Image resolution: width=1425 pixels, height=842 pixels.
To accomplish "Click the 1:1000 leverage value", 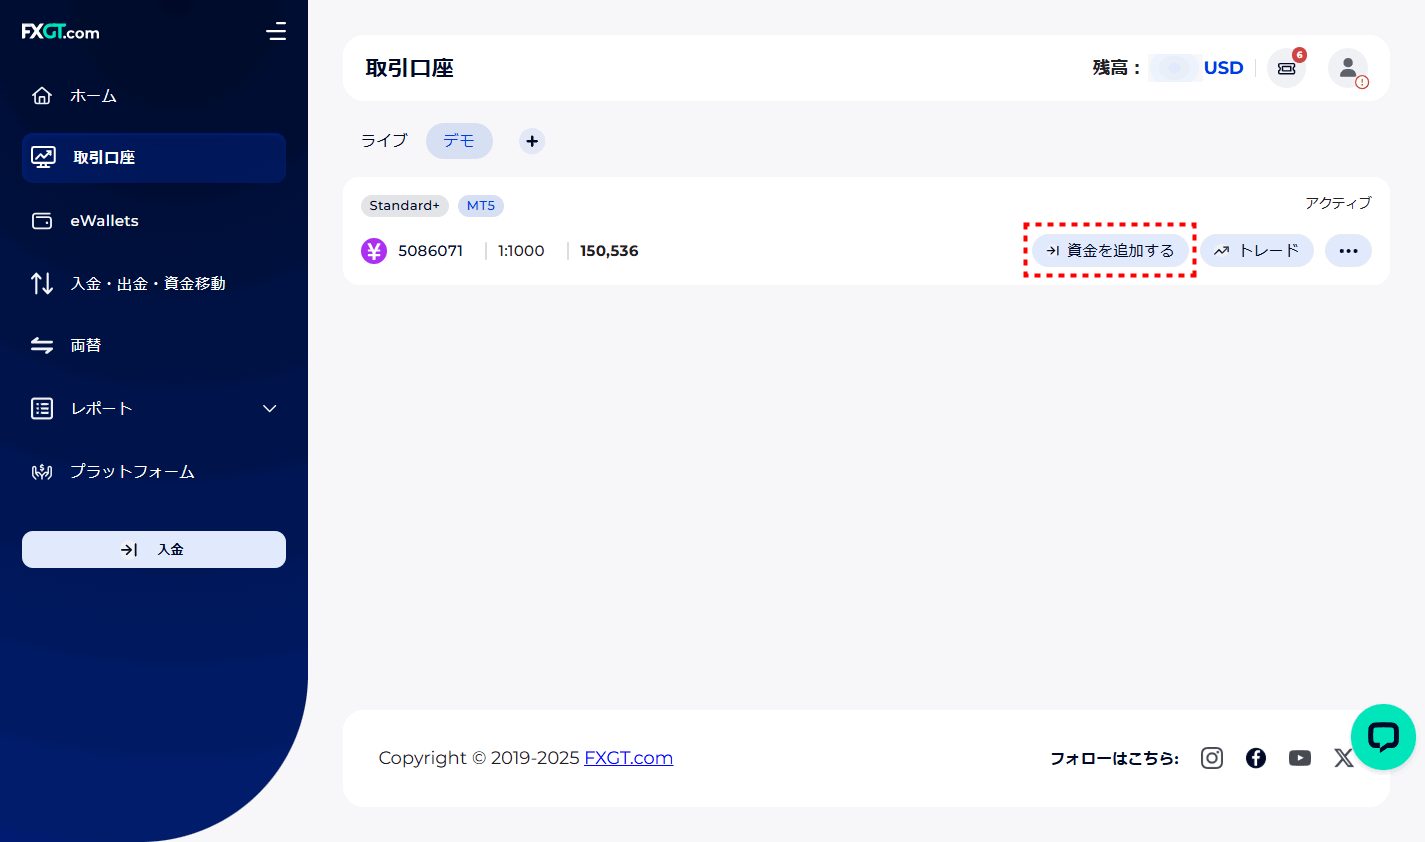I will point(521,251).
